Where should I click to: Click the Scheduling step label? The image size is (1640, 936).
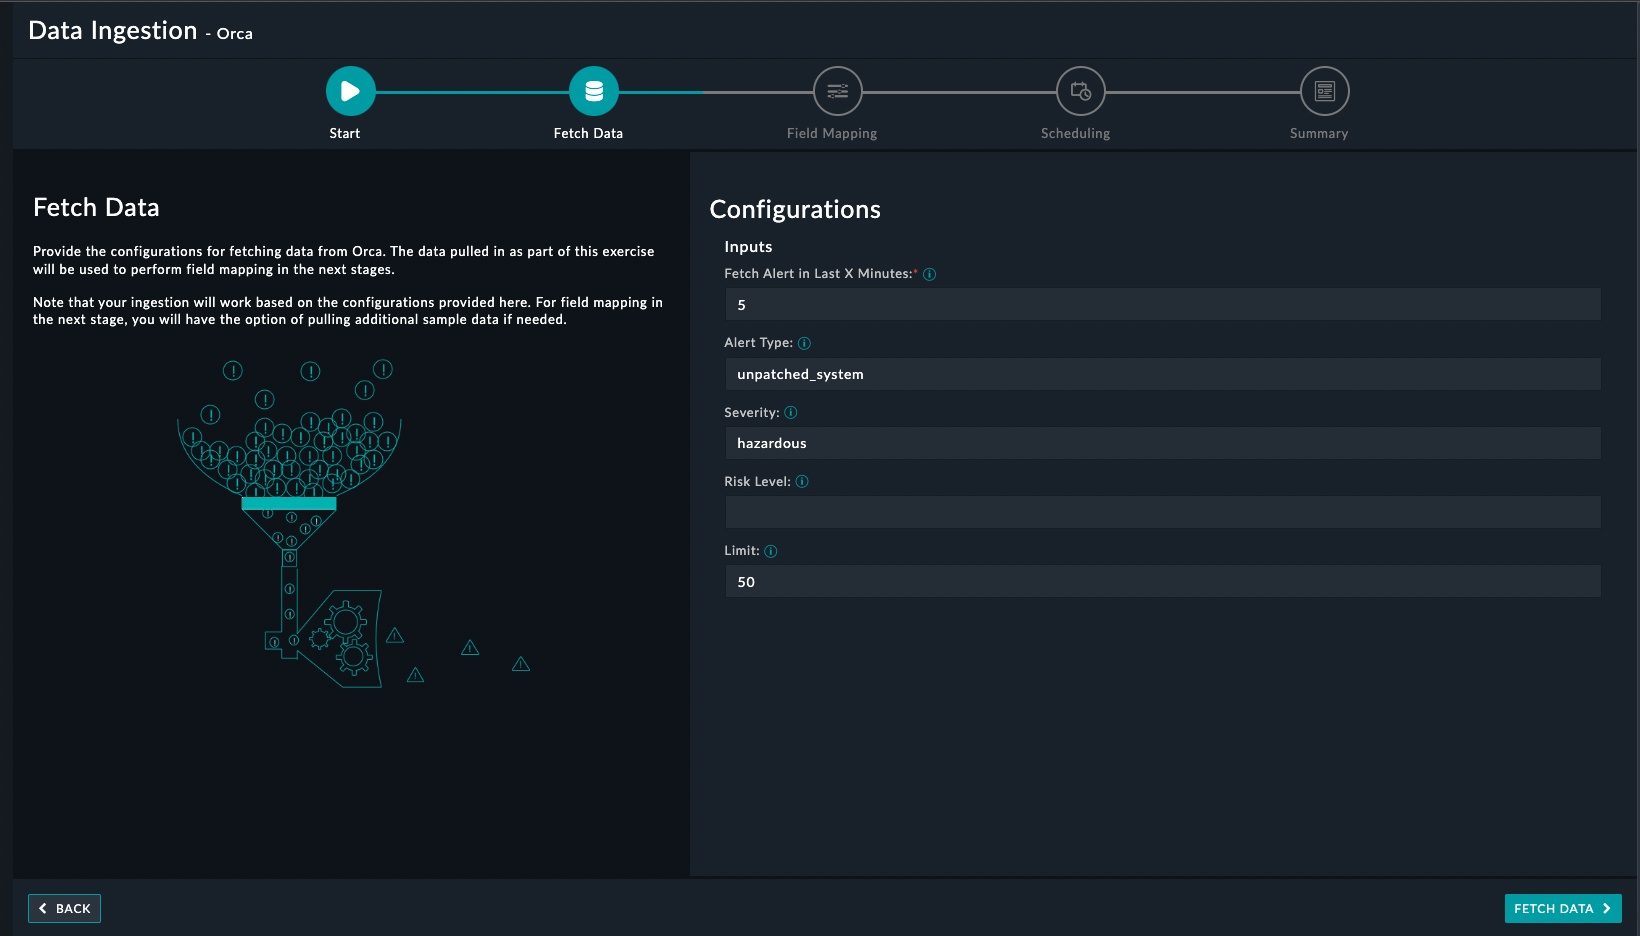point(1075,133)
